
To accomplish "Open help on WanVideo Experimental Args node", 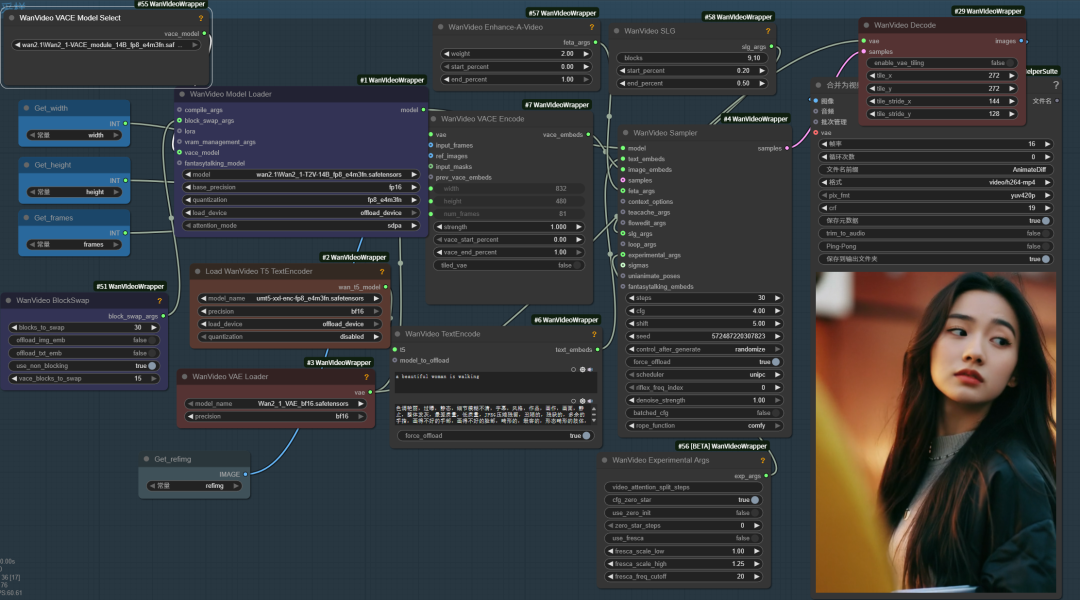I will click(762, 460).
